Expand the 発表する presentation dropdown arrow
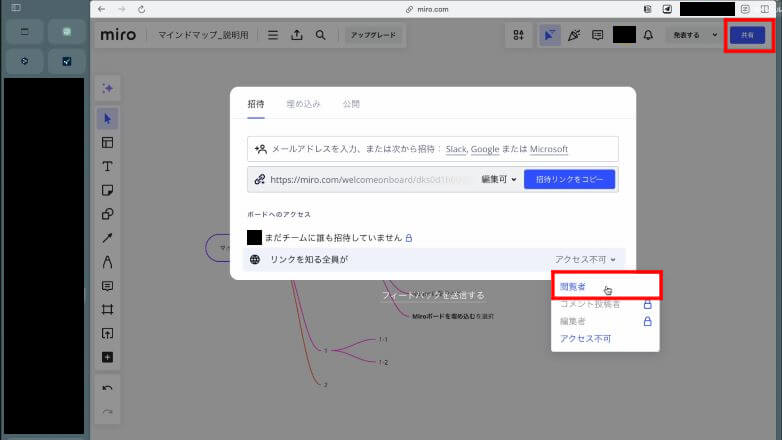 pyautogui.click(x=715, y=35)
